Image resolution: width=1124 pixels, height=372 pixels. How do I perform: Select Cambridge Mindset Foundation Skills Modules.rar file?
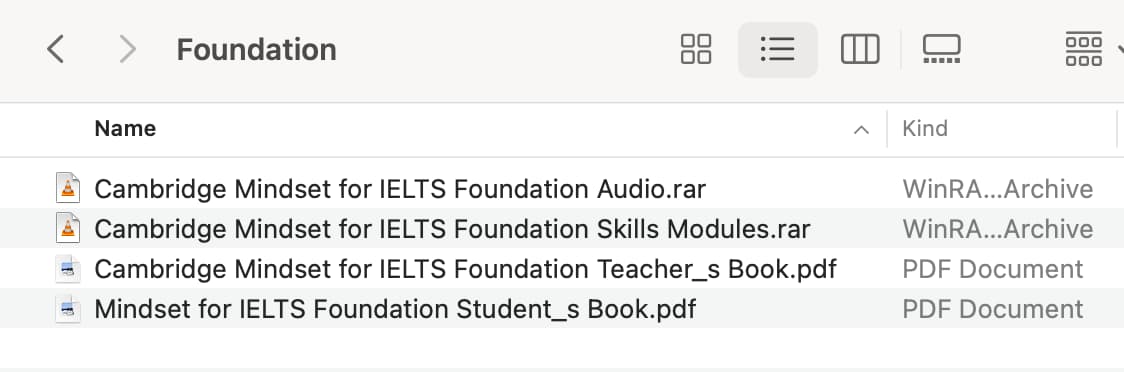pos(452,229)
